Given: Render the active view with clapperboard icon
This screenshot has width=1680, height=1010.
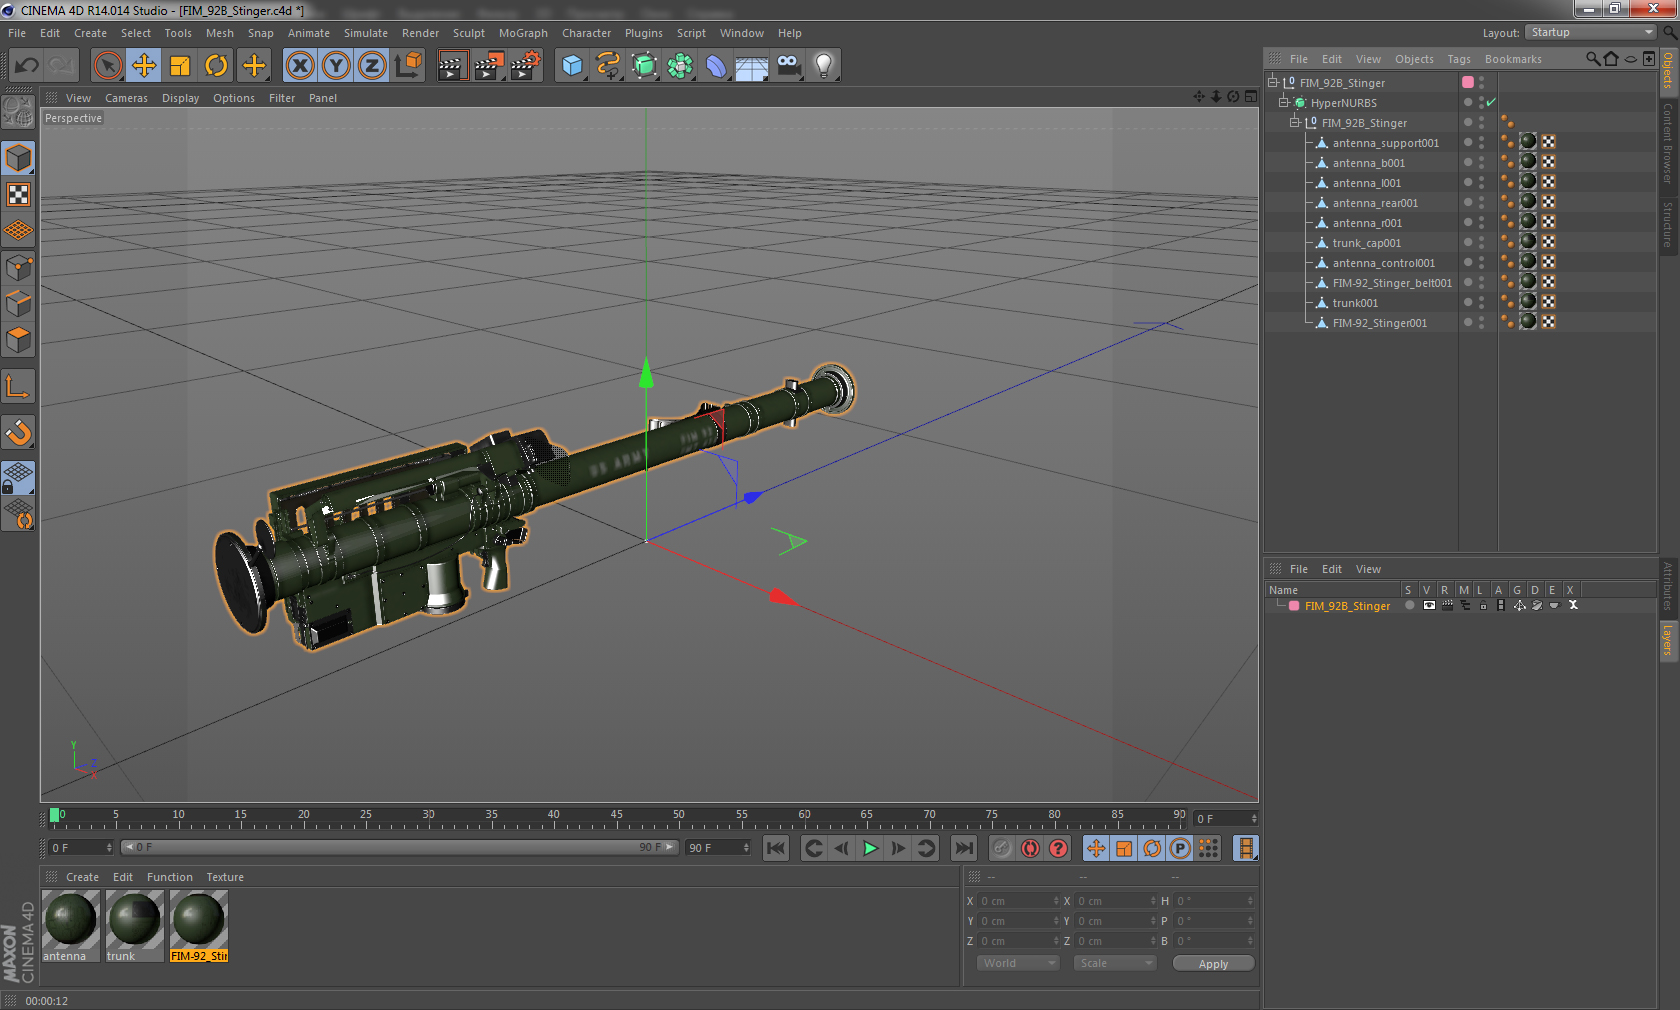Looking at the screenshot, I should point(452,66).
